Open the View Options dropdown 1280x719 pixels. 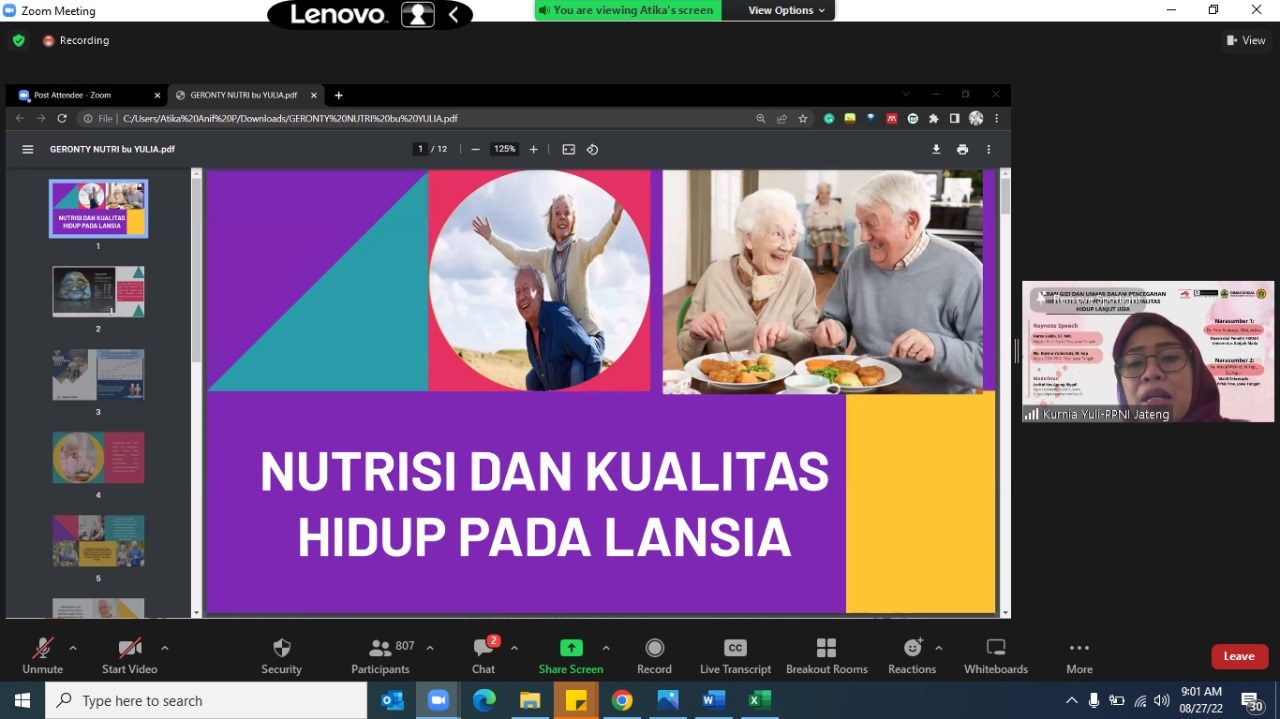pyautogui.click(x=787, y=10)
